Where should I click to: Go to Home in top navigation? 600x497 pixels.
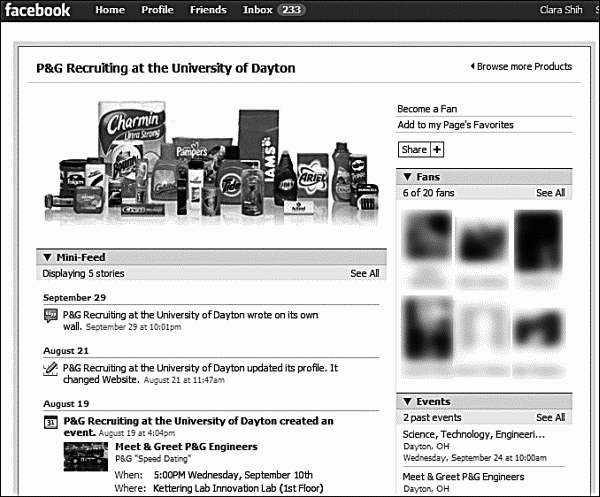(x=110, y=11)
